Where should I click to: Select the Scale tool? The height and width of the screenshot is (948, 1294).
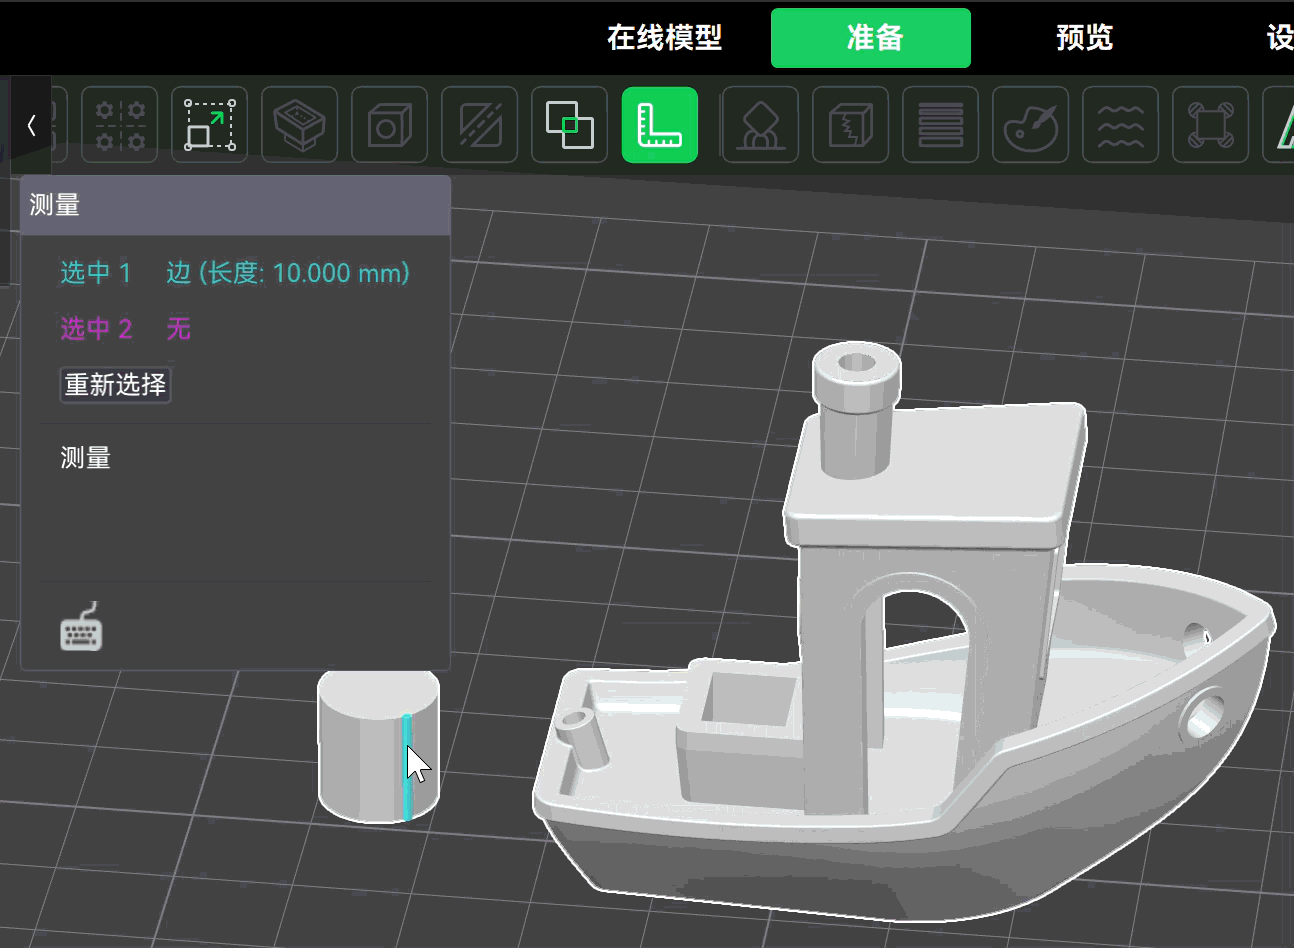pos(210,125)
